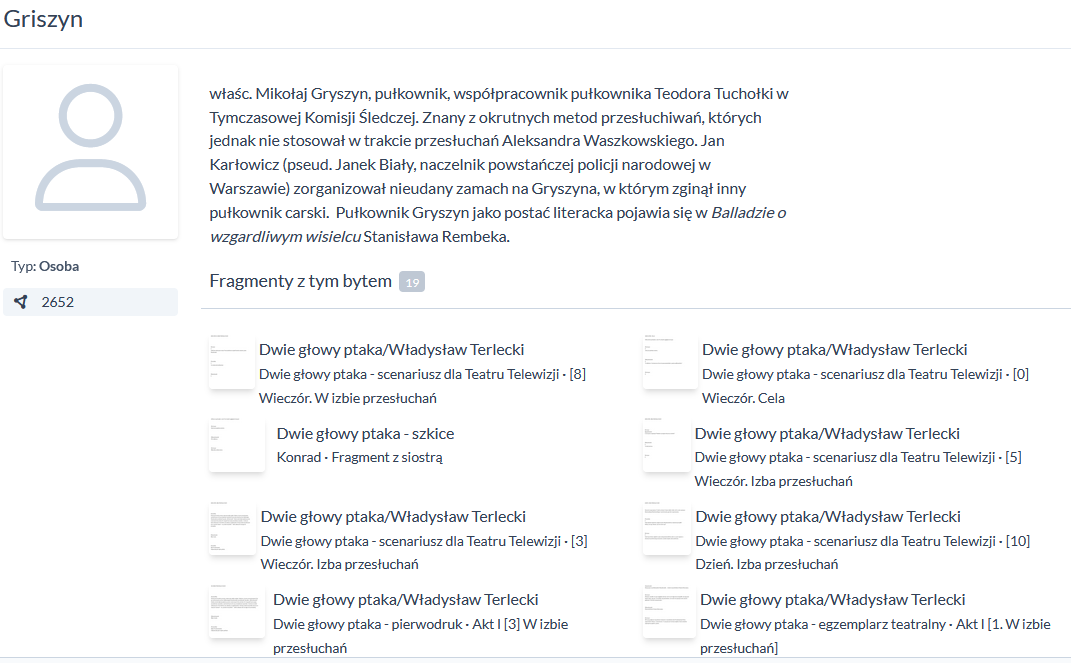Open thumbnail of scenariusz fragment [3]
The image size is (1071, 663).
click(232, 528)
